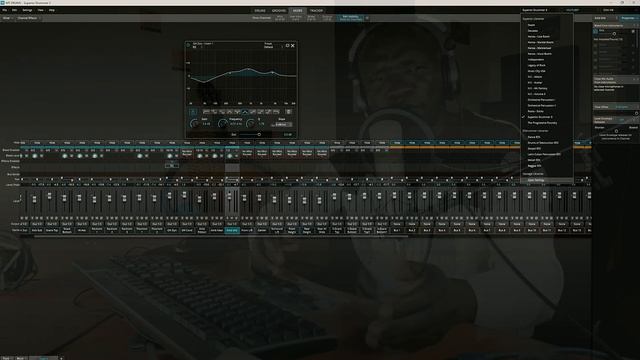This screenshot has height=360, width=640.
Task: Click the bleed level knob on OH Dyn channel
Action: click(170, 156)
